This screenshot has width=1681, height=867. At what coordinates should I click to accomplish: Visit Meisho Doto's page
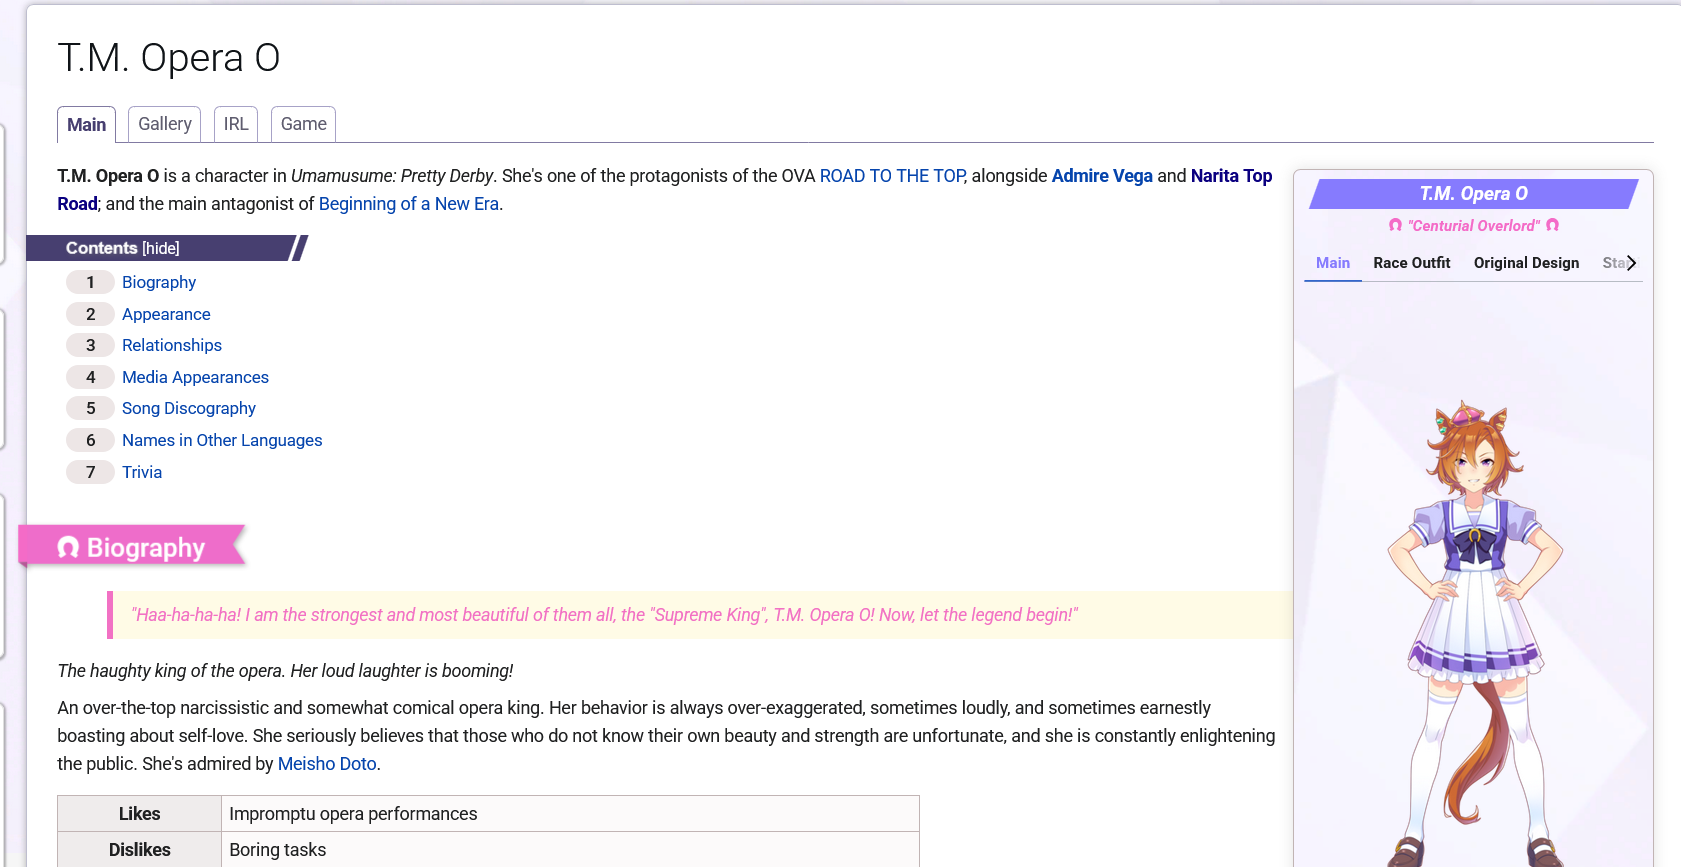[x=327, y=764]
